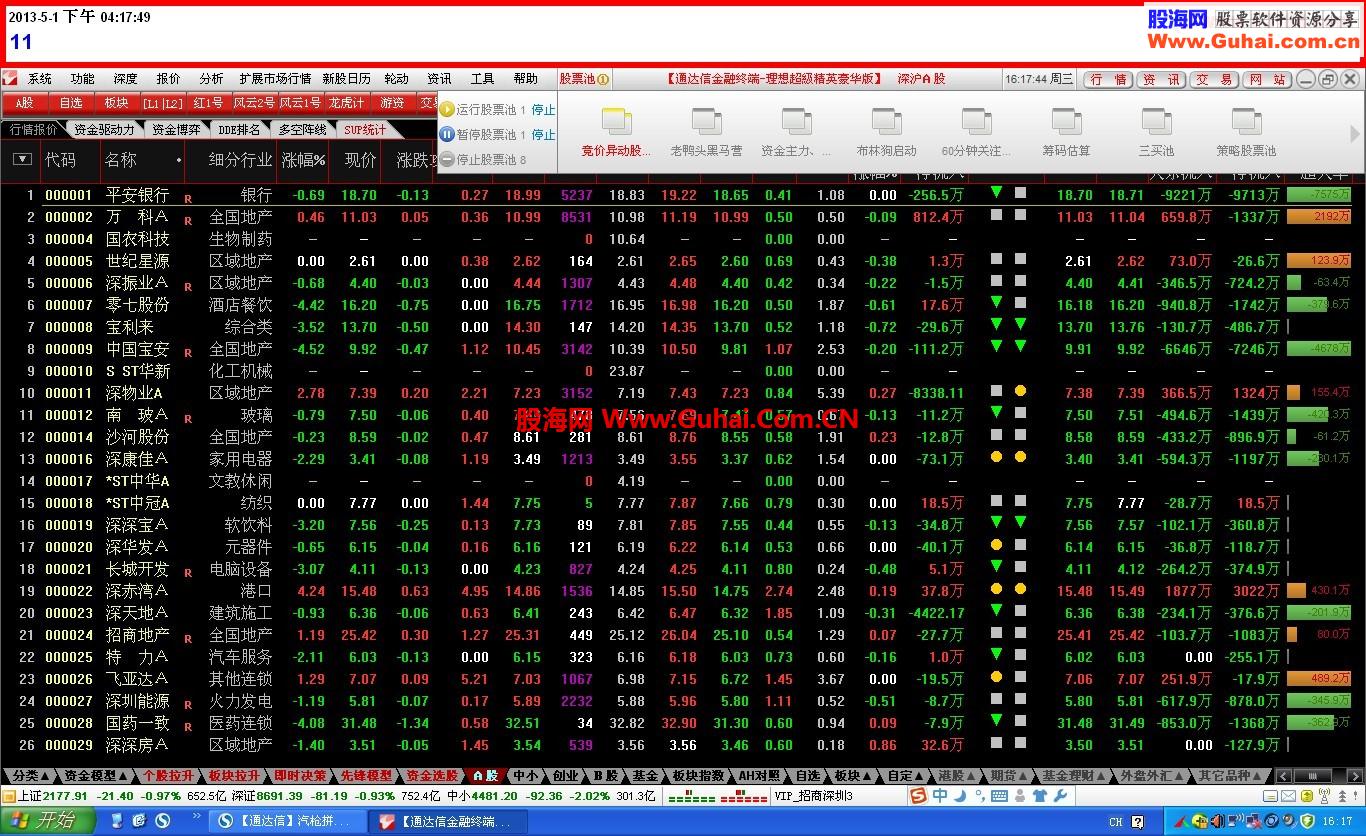1366x836 pixels.
Task: Open the Windows 开始 Start button
Action: coord(47,821)
